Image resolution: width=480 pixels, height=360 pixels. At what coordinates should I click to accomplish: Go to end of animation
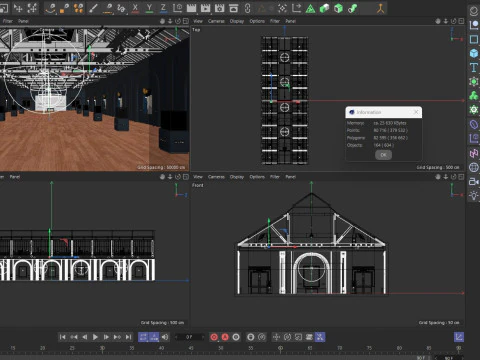pos(128,337)
